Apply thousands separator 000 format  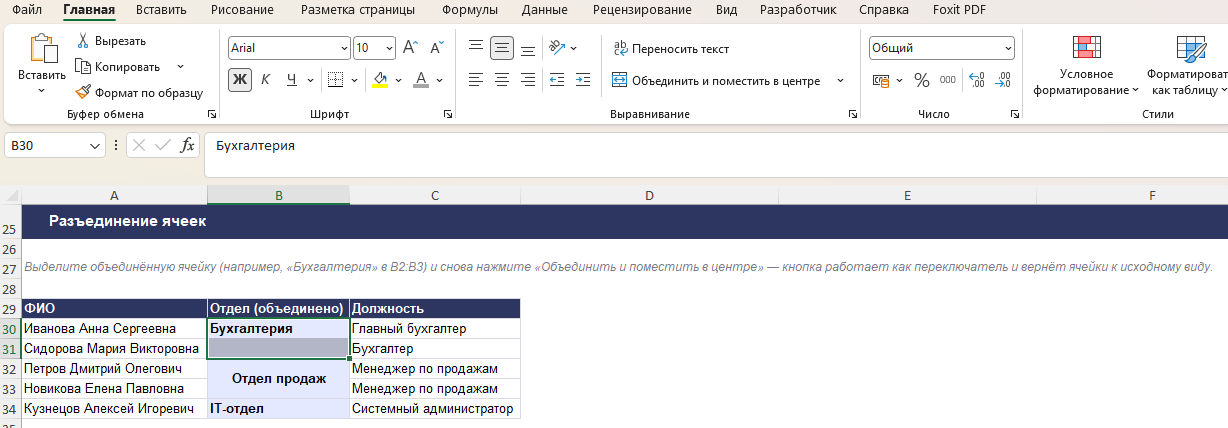point(947,80)
